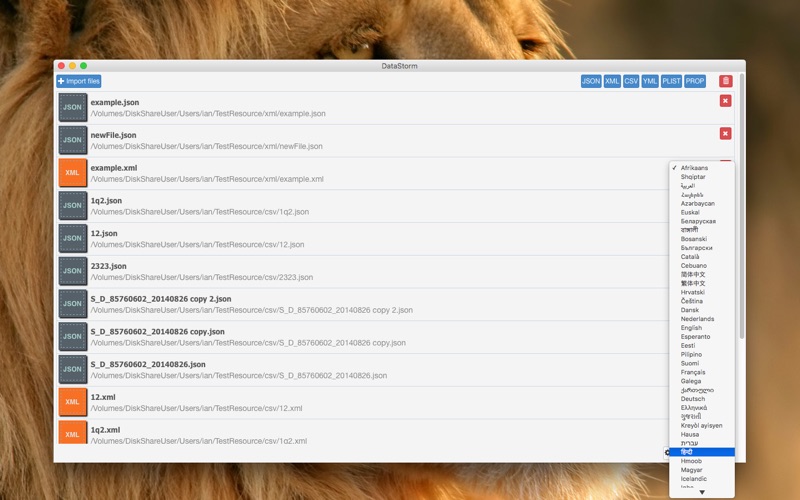Screen dimensions: 800x500
Task: Click JSON icon of 1q2.json
Action: (72, 205)
